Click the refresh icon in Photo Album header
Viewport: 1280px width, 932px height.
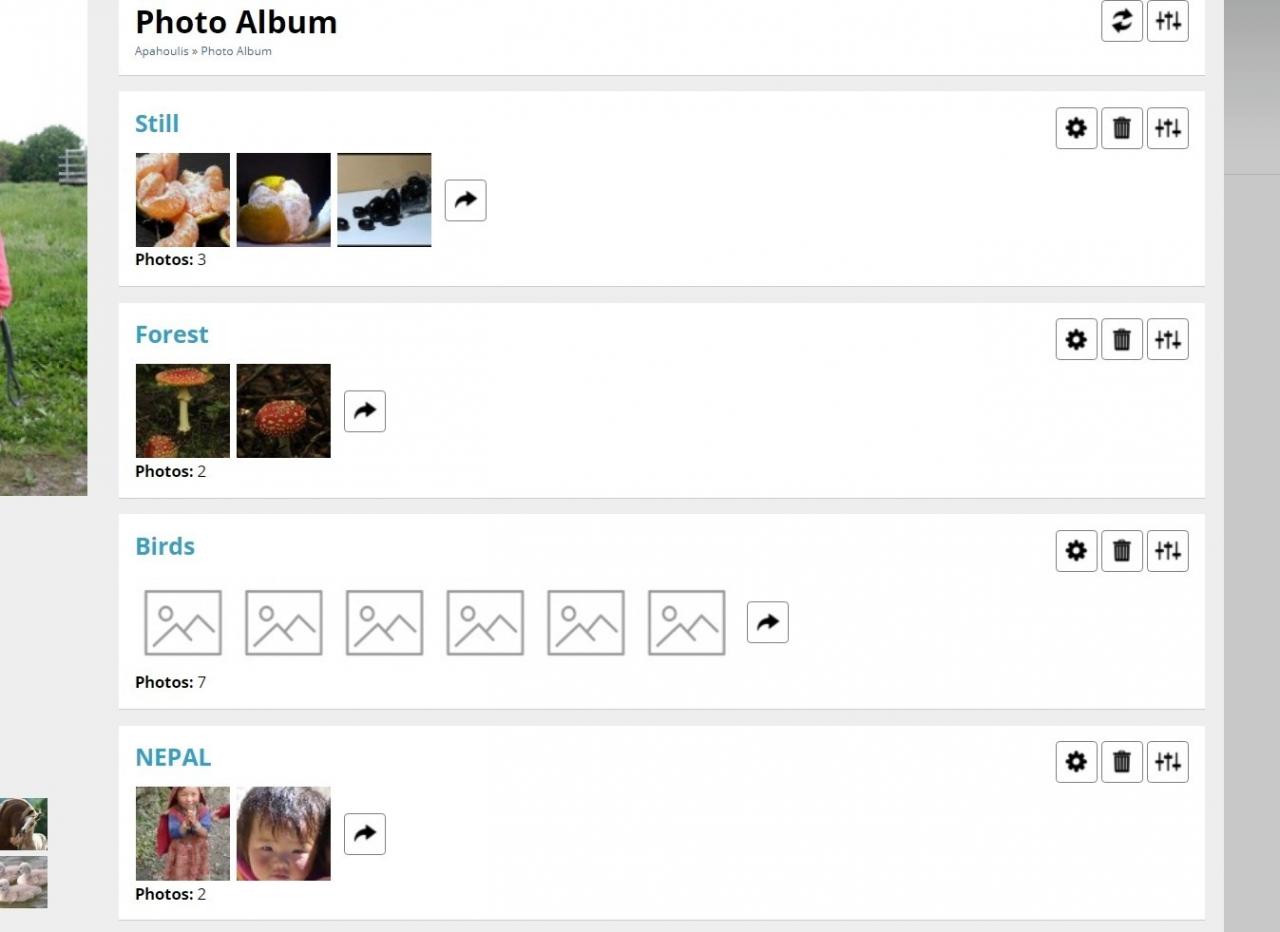[1121, 21]
